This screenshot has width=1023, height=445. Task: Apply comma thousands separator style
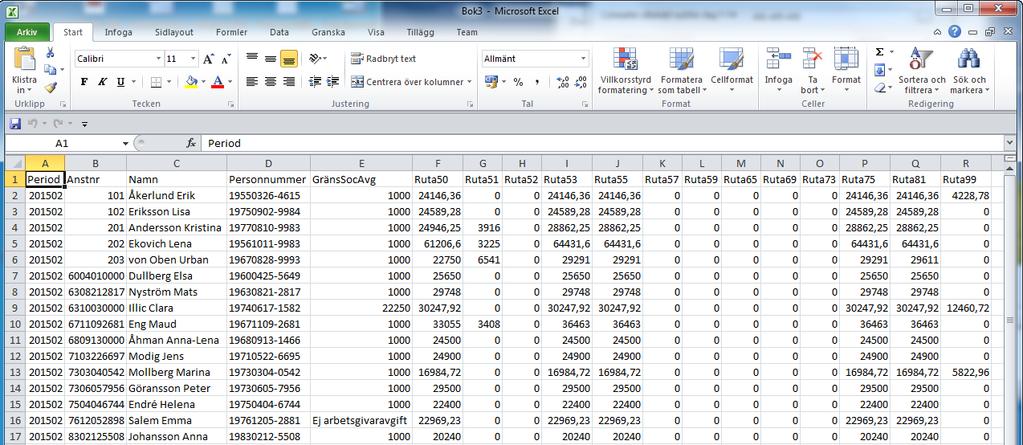pyautogui.click(x=537, y=82)
